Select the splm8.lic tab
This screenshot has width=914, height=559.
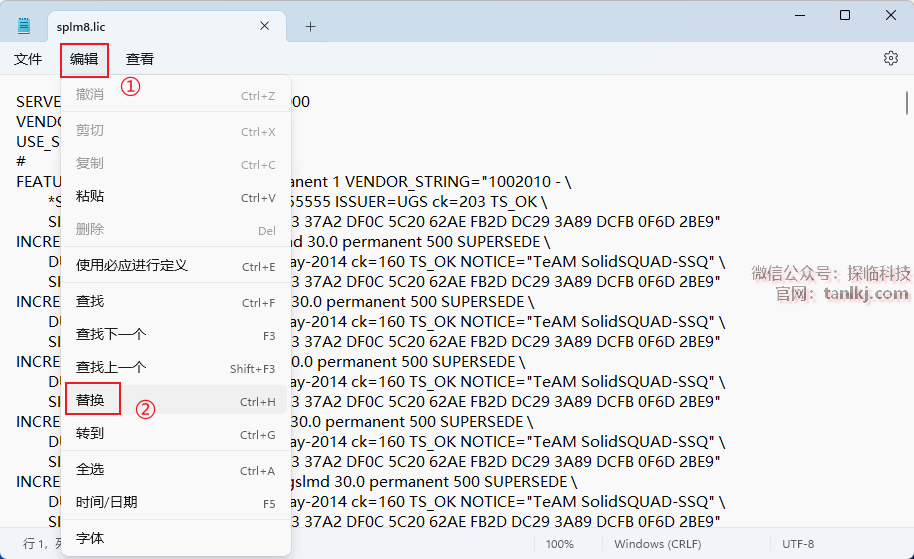point(166,26)
